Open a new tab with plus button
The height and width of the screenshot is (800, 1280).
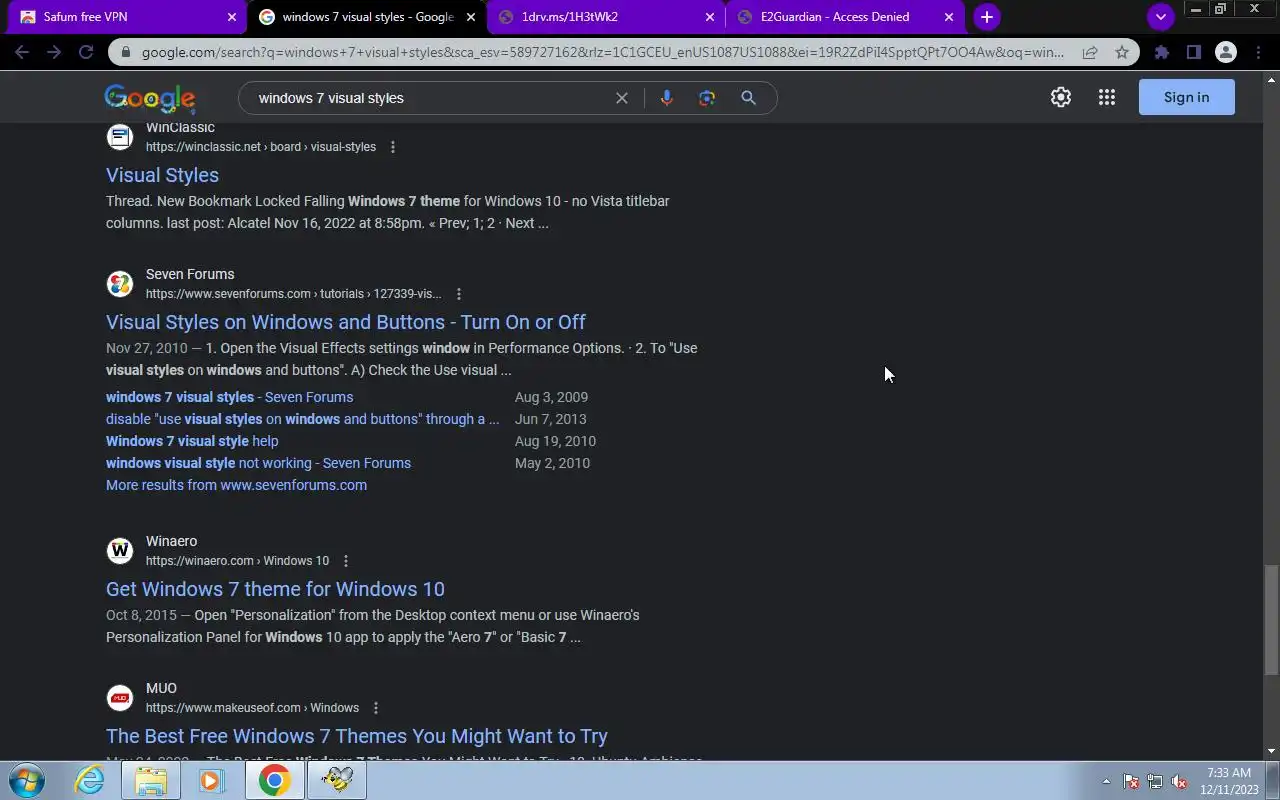(x=987, y=17)
